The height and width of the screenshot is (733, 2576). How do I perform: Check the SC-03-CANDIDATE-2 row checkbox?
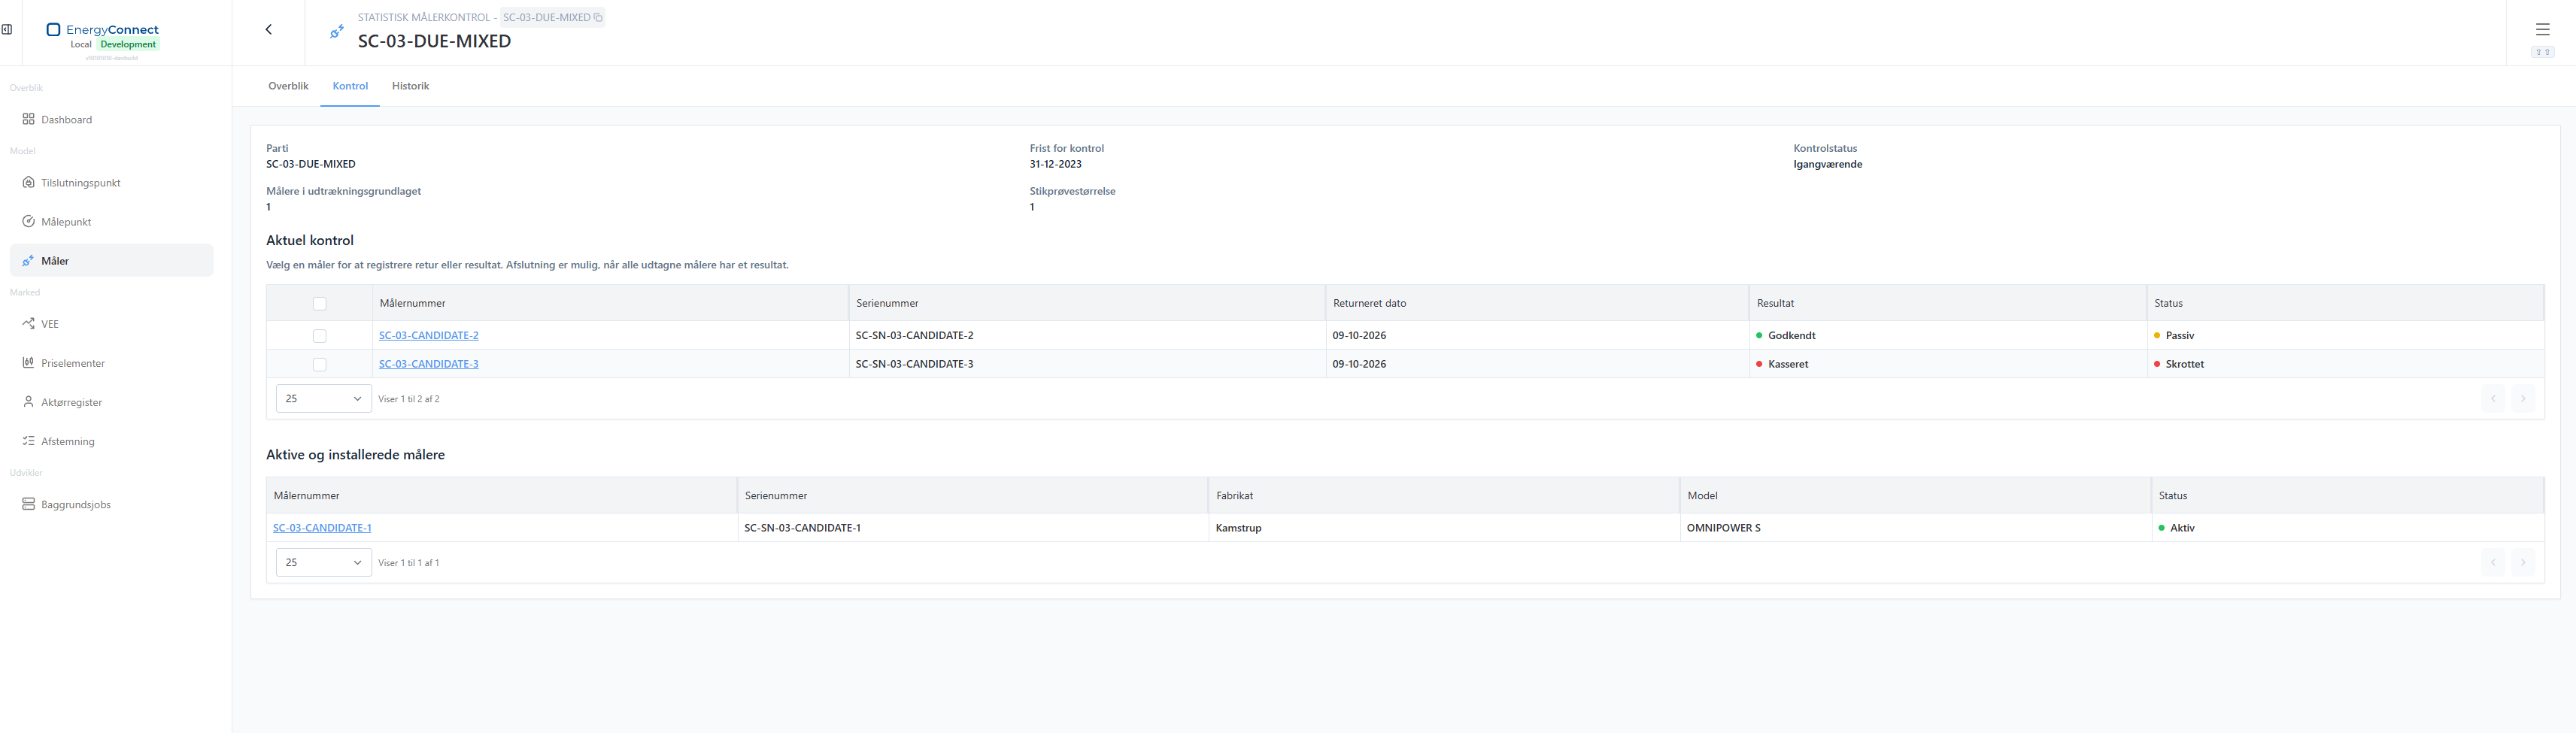(320, 336)
